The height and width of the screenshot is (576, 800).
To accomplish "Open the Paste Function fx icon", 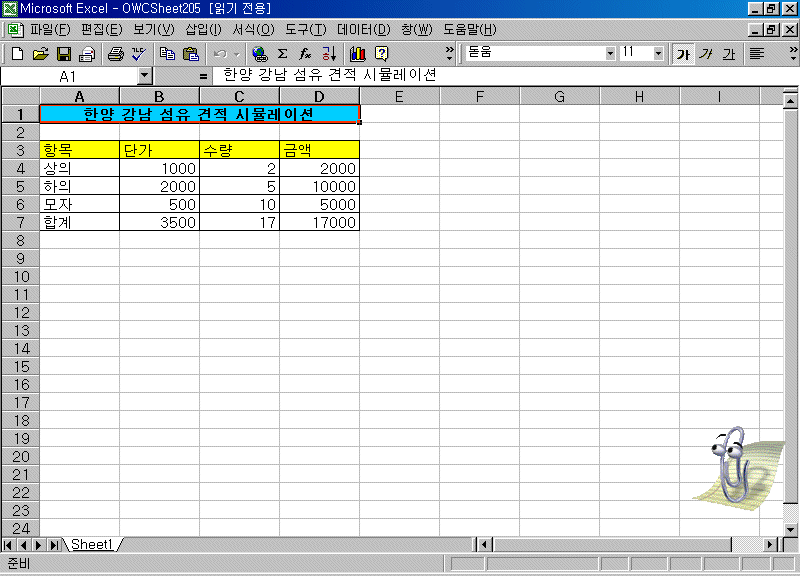I will tap(305, 53).
